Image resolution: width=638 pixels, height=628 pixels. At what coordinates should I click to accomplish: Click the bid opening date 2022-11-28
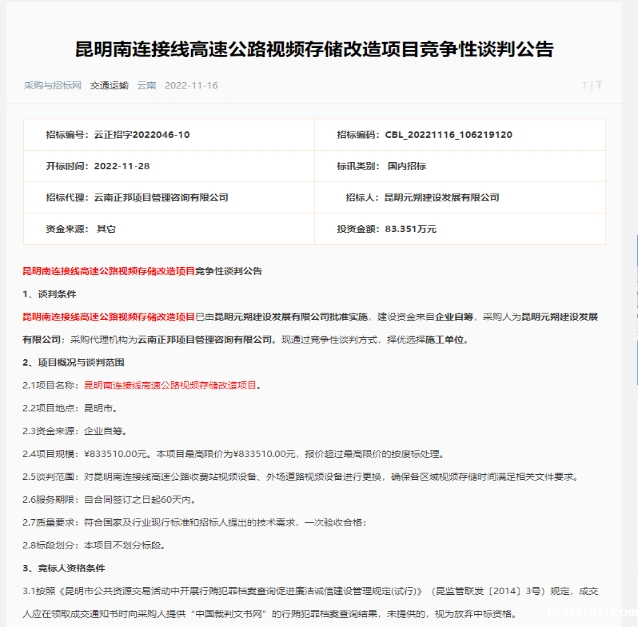(x=121, y=165)
